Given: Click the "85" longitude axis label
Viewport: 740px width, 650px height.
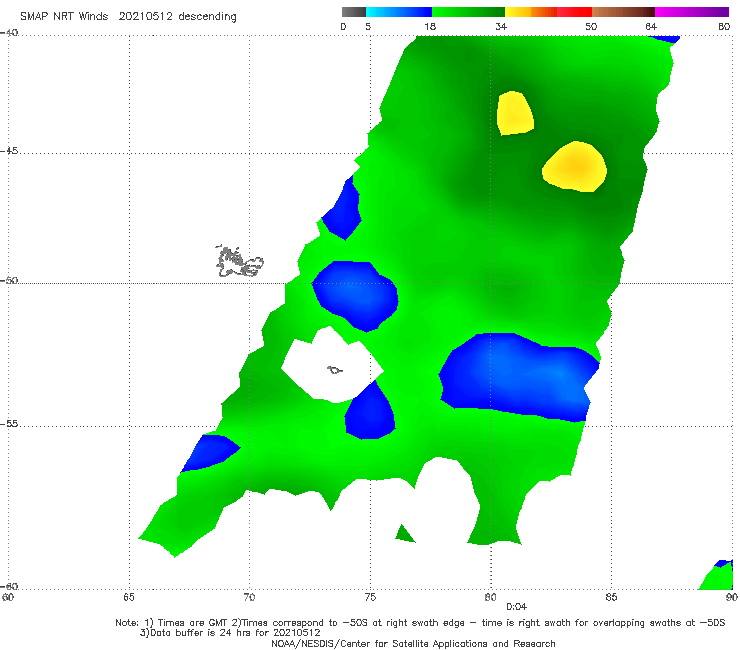Looking at the screenshot, I should [611, 597].
